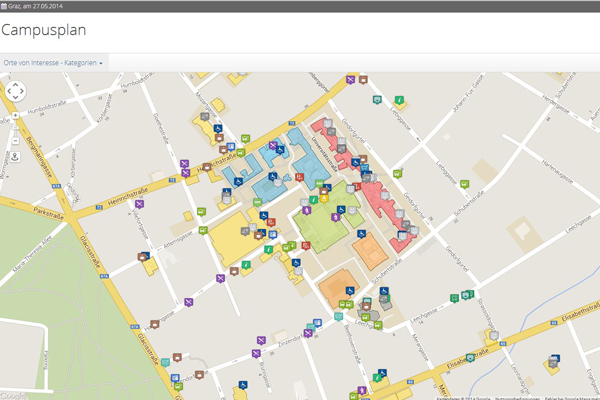
Task: Pan the map right with the arrow control
Action: 23,91
